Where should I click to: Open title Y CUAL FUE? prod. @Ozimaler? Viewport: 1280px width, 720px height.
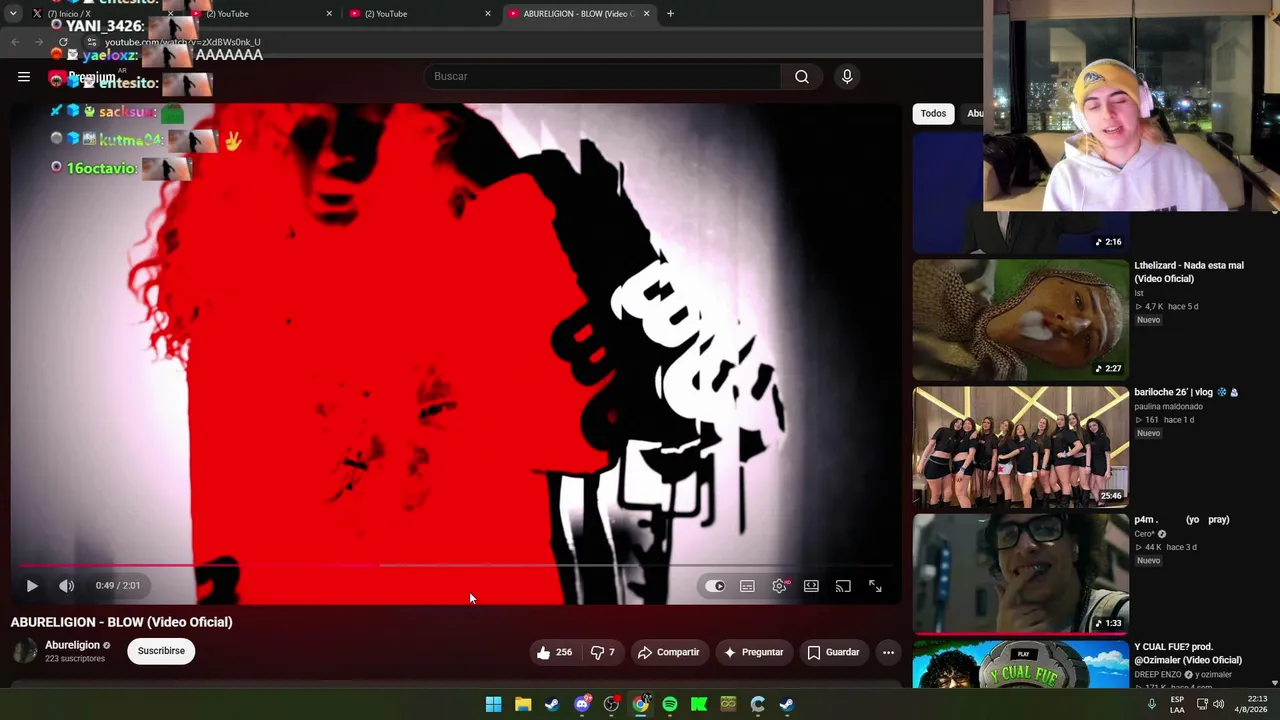(1188, 653)
